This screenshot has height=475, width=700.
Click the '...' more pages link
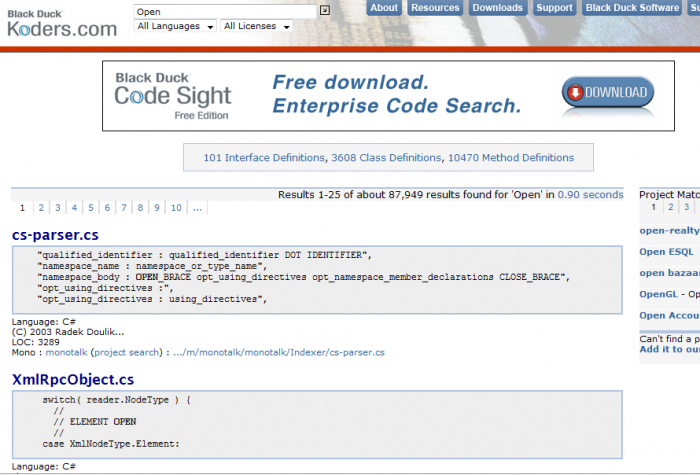pos(197,208)
